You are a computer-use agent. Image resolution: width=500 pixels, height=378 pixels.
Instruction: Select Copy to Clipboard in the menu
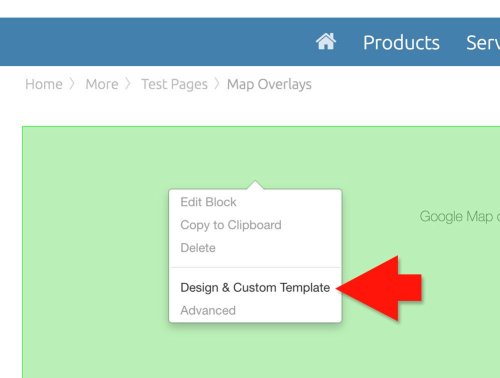coord(231,225)
